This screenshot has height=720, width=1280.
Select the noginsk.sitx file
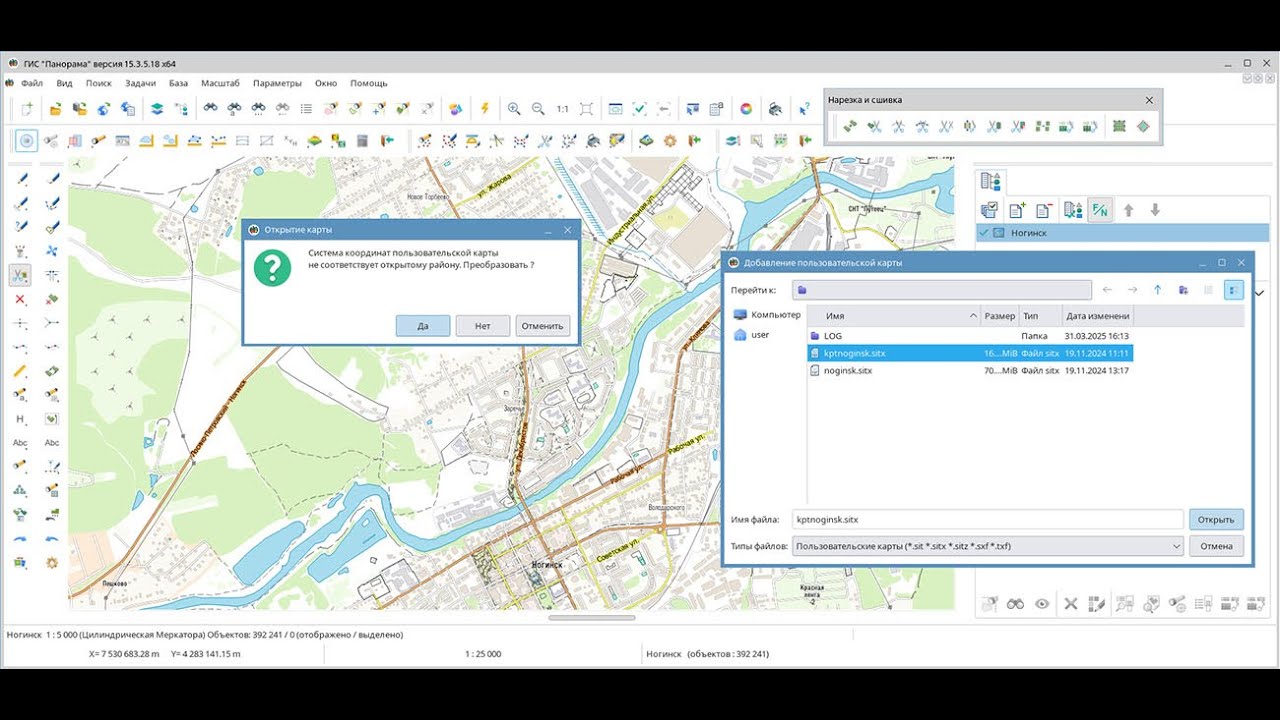(x=970, y=370)
